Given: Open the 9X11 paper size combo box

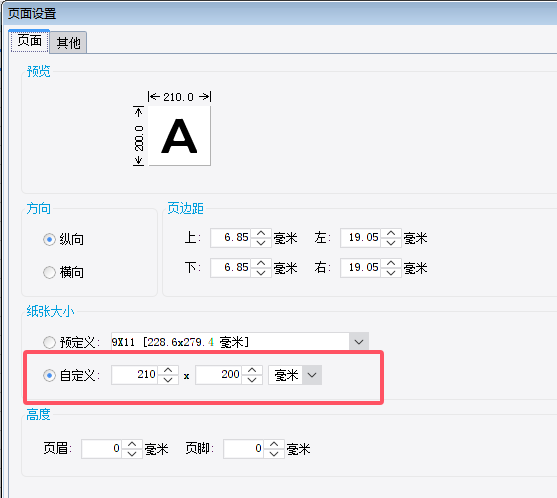Looking at the screenshot, I should click(x=240, y=342).
